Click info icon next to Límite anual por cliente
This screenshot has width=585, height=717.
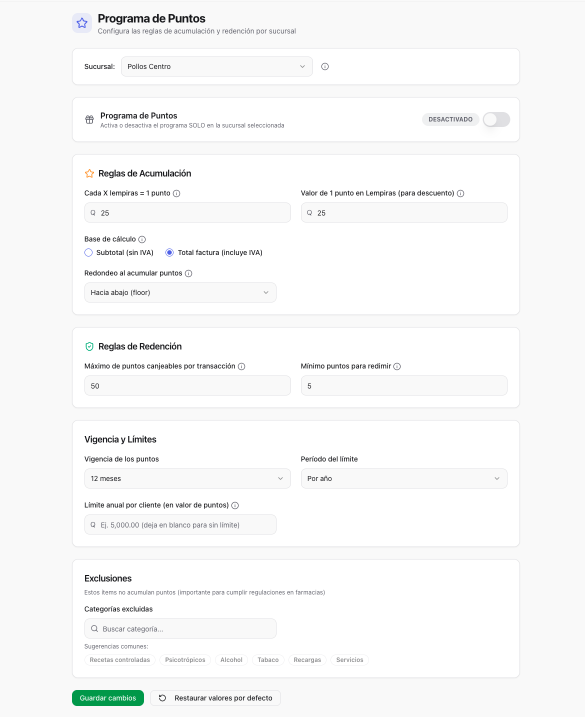coord(235,505)
